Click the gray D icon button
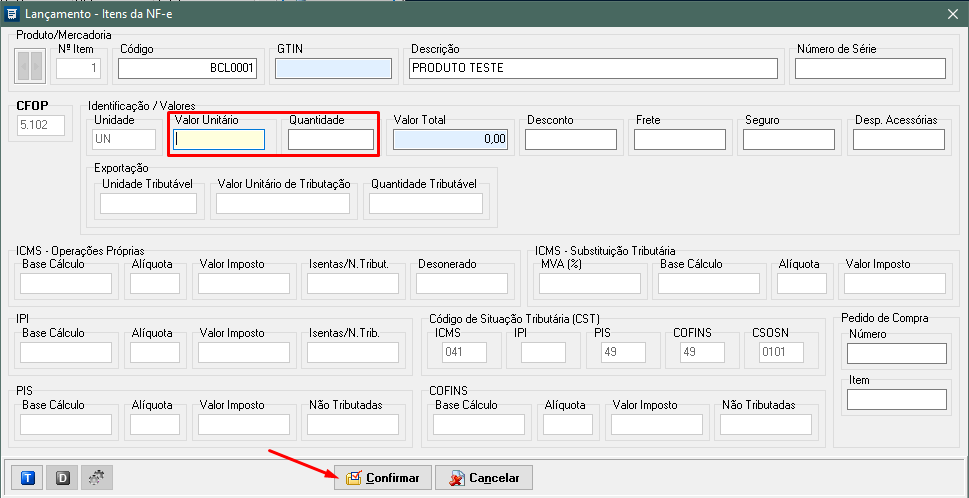The height and width of the screenshot is (498, 969). point(62,478)
